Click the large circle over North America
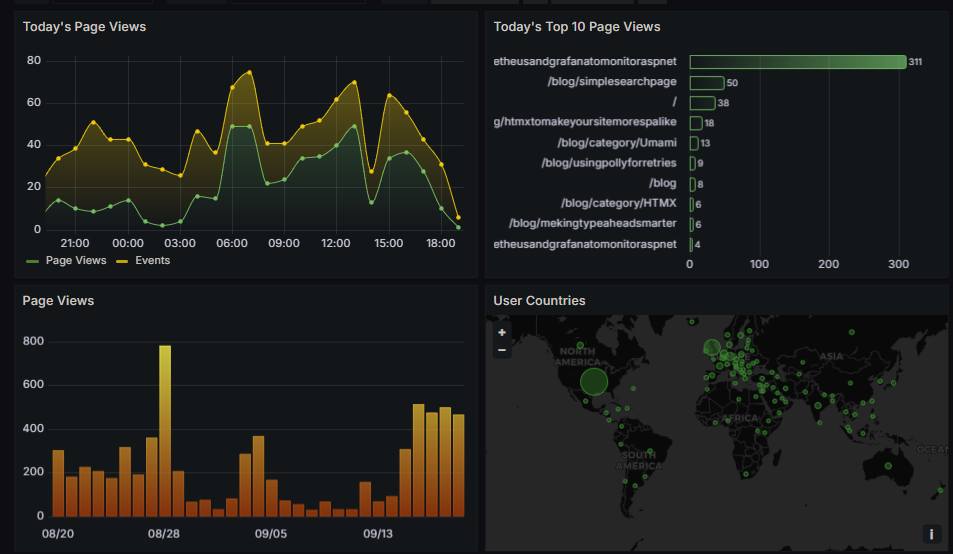The width and height of the screenshot is (953, 554). point(594,381)
